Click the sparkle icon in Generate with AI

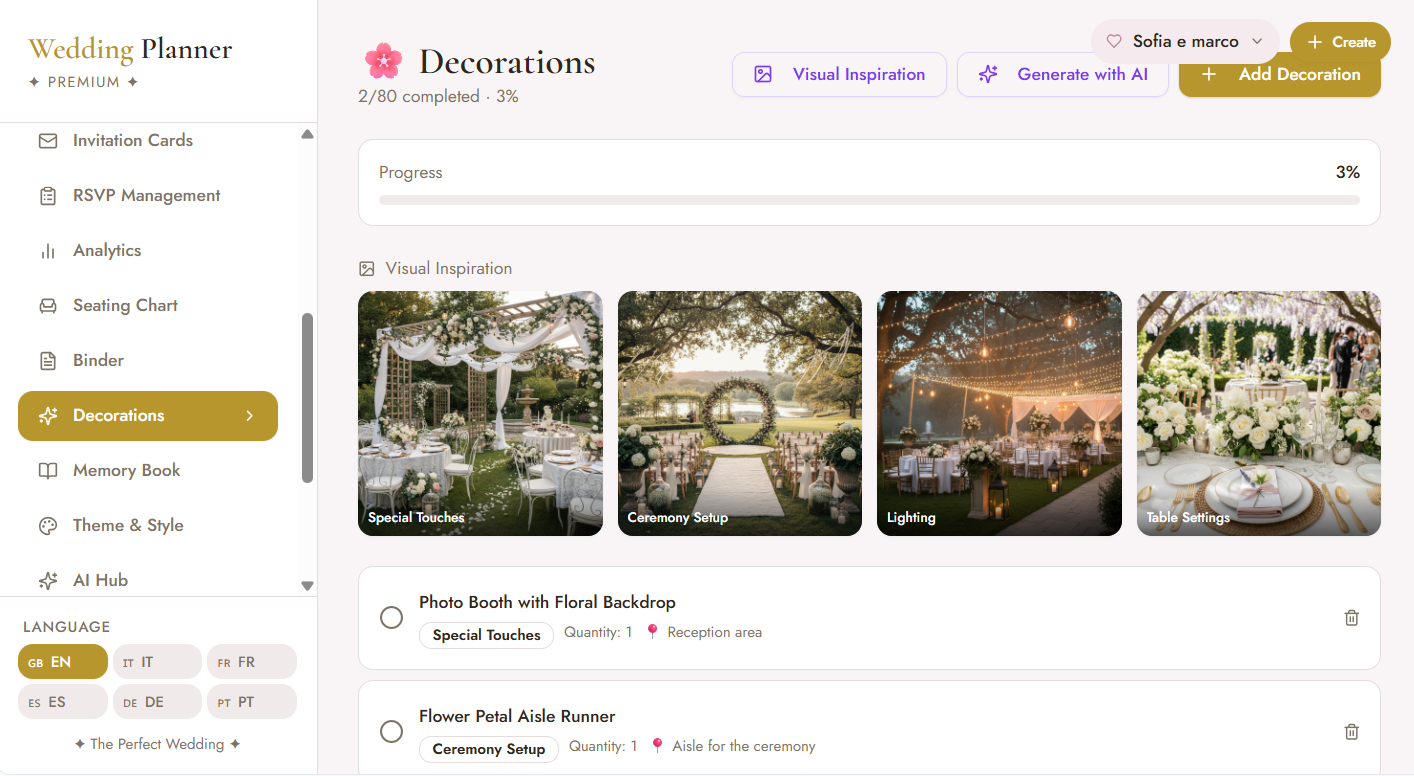click(988, 74)
